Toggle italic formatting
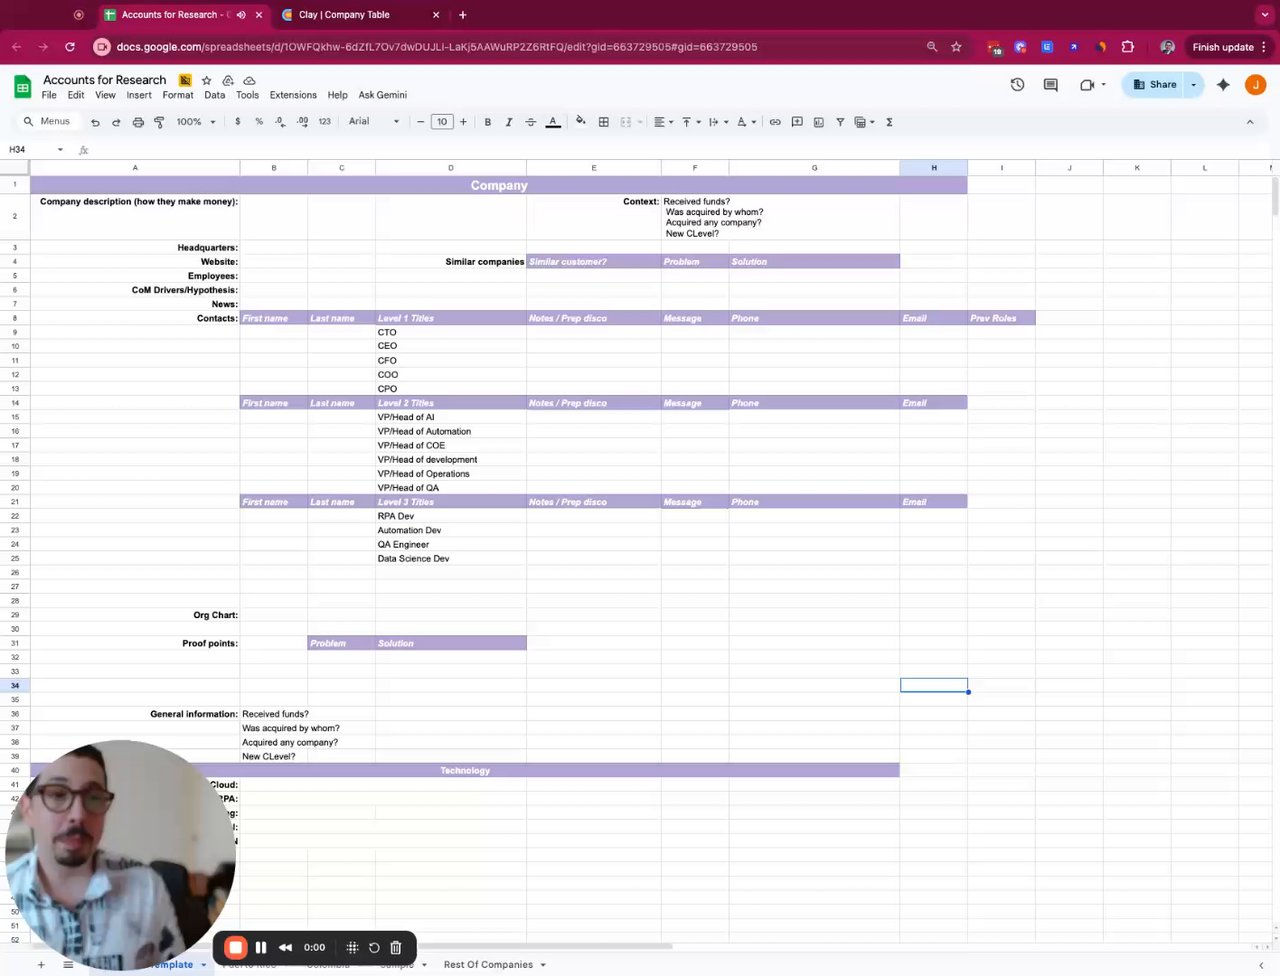This screenshot has width=1280, height=976. (x=509, y=122)
